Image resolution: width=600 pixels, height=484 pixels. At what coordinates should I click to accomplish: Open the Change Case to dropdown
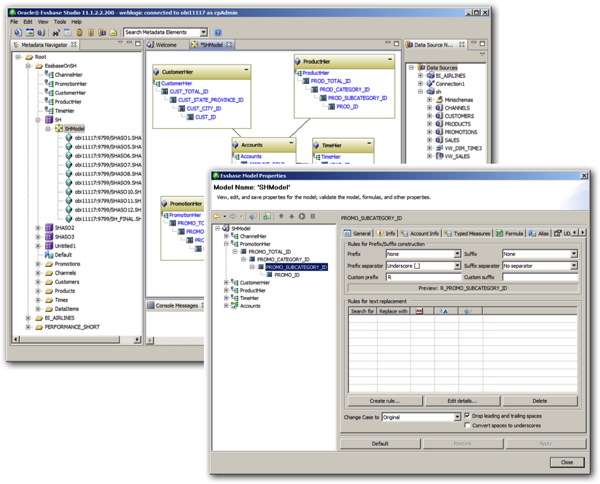457,417
